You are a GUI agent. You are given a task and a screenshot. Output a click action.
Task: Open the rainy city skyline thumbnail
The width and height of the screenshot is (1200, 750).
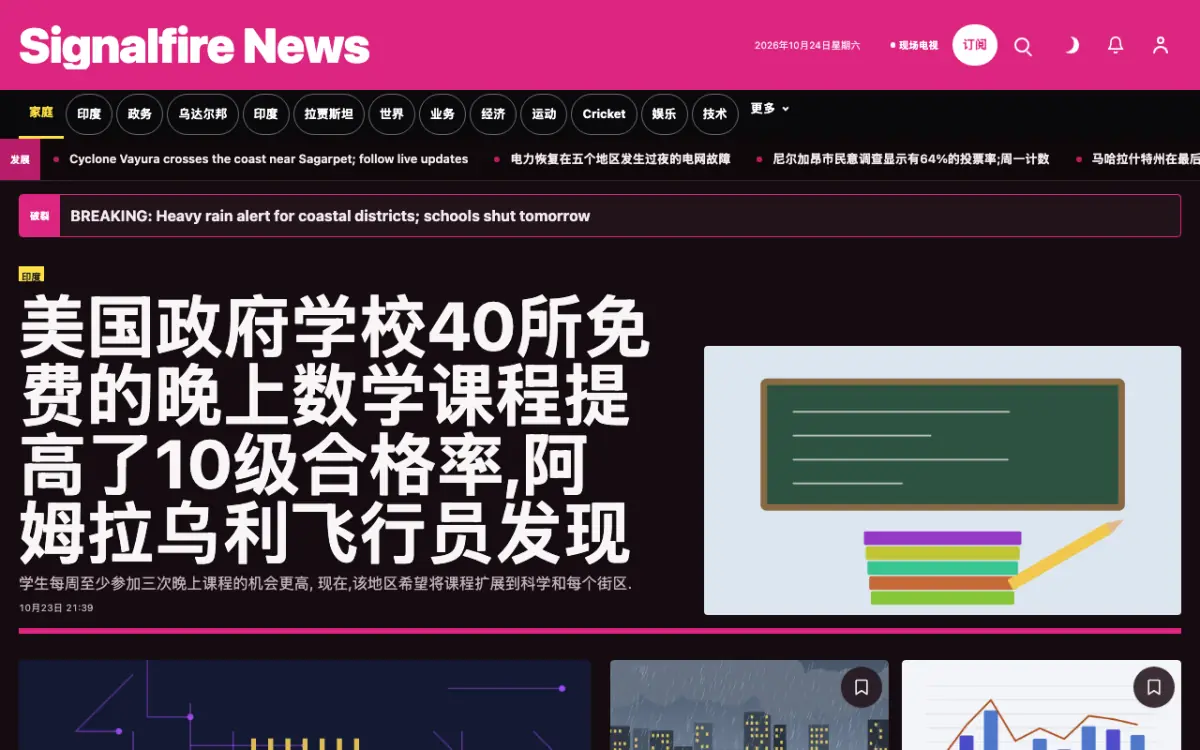point(749,705)
